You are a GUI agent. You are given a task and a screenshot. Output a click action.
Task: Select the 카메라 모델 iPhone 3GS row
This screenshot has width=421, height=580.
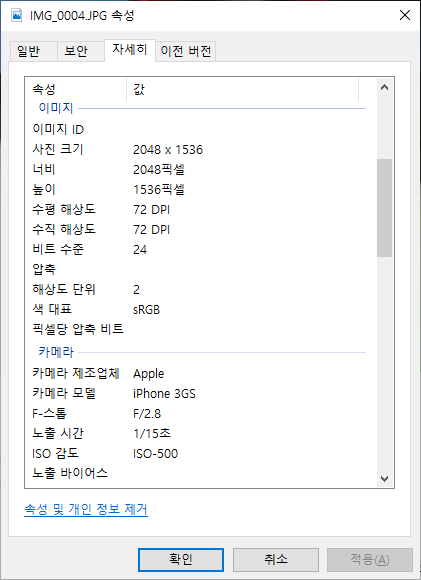point(201,393)
